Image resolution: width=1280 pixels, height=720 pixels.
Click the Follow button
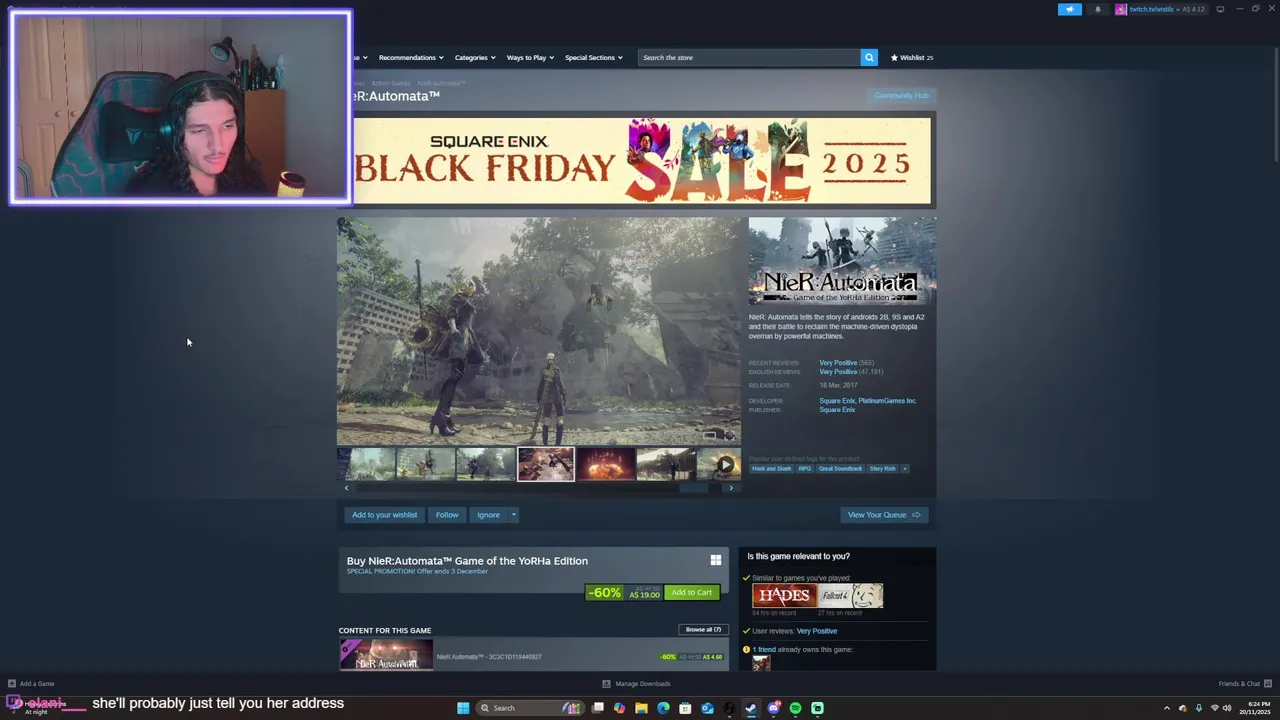[x=447, y=515]
